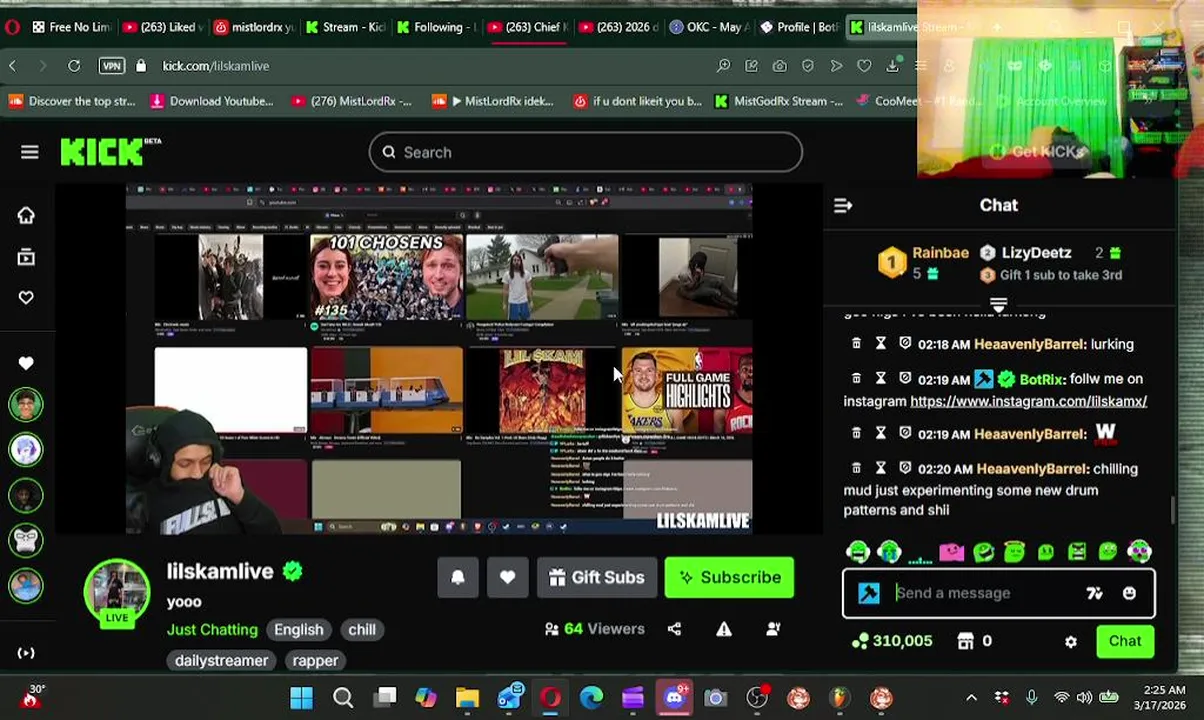Click Rainbae in the gift leaderboard
The width and height of the screenshot is (1204, 720).
coord(940,253)
